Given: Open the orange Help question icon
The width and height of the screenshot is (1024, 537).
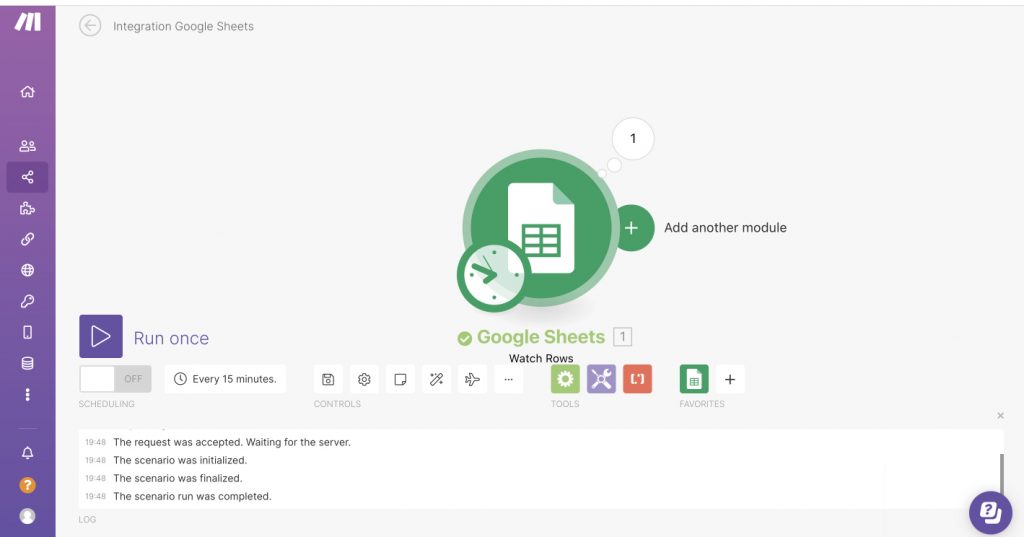Looking at the screenshot, I should 27,485.
